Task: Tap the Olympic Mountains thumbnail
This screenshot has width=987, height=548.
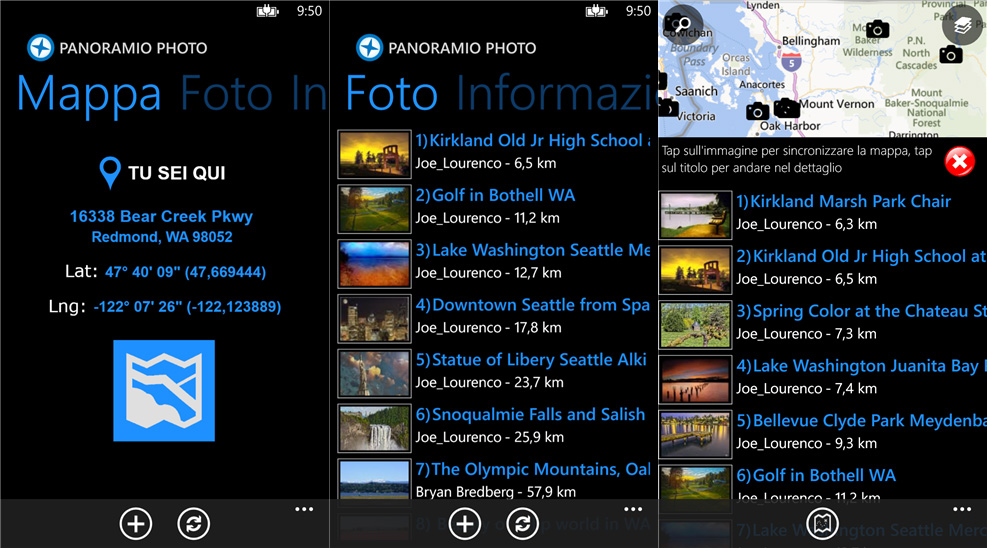Action: coord(375,479)
